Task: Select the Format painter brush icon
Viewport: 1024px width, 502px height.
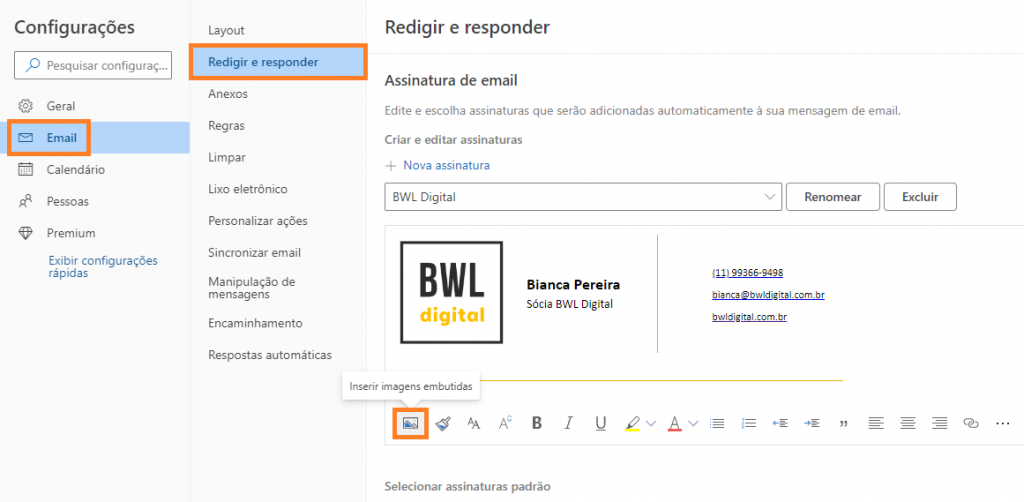Action: [443, 423]
